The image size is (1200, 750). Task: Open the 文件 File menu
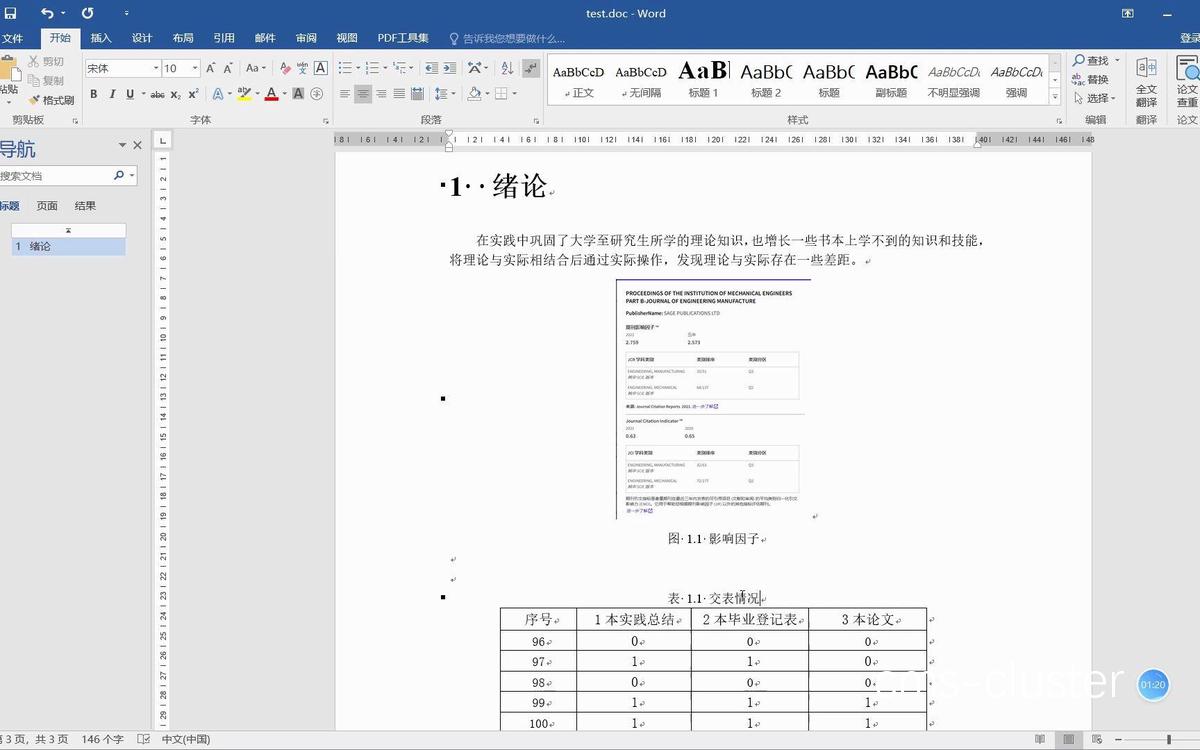(11, 38)
